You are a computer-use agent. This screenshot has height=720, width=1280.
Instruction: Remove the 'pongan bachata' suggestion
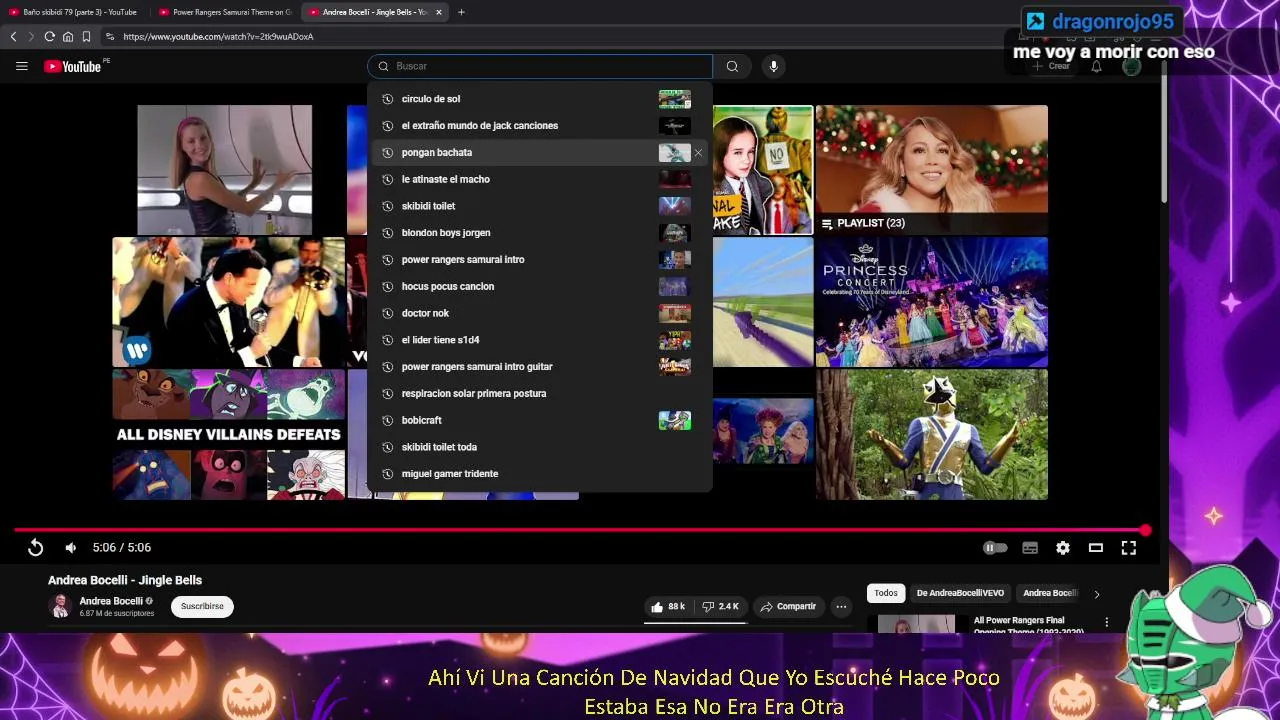coord(698,152)
